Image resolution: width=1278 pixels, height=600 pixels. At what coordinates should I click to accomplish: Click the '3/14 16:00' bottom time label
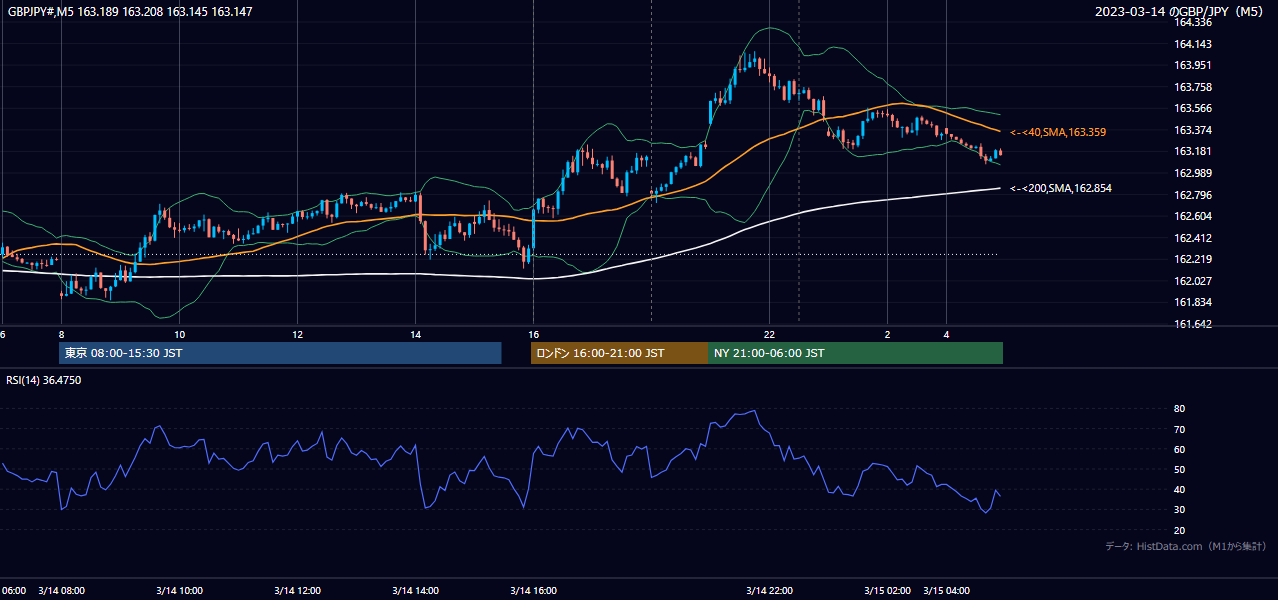tap(534, 590)
